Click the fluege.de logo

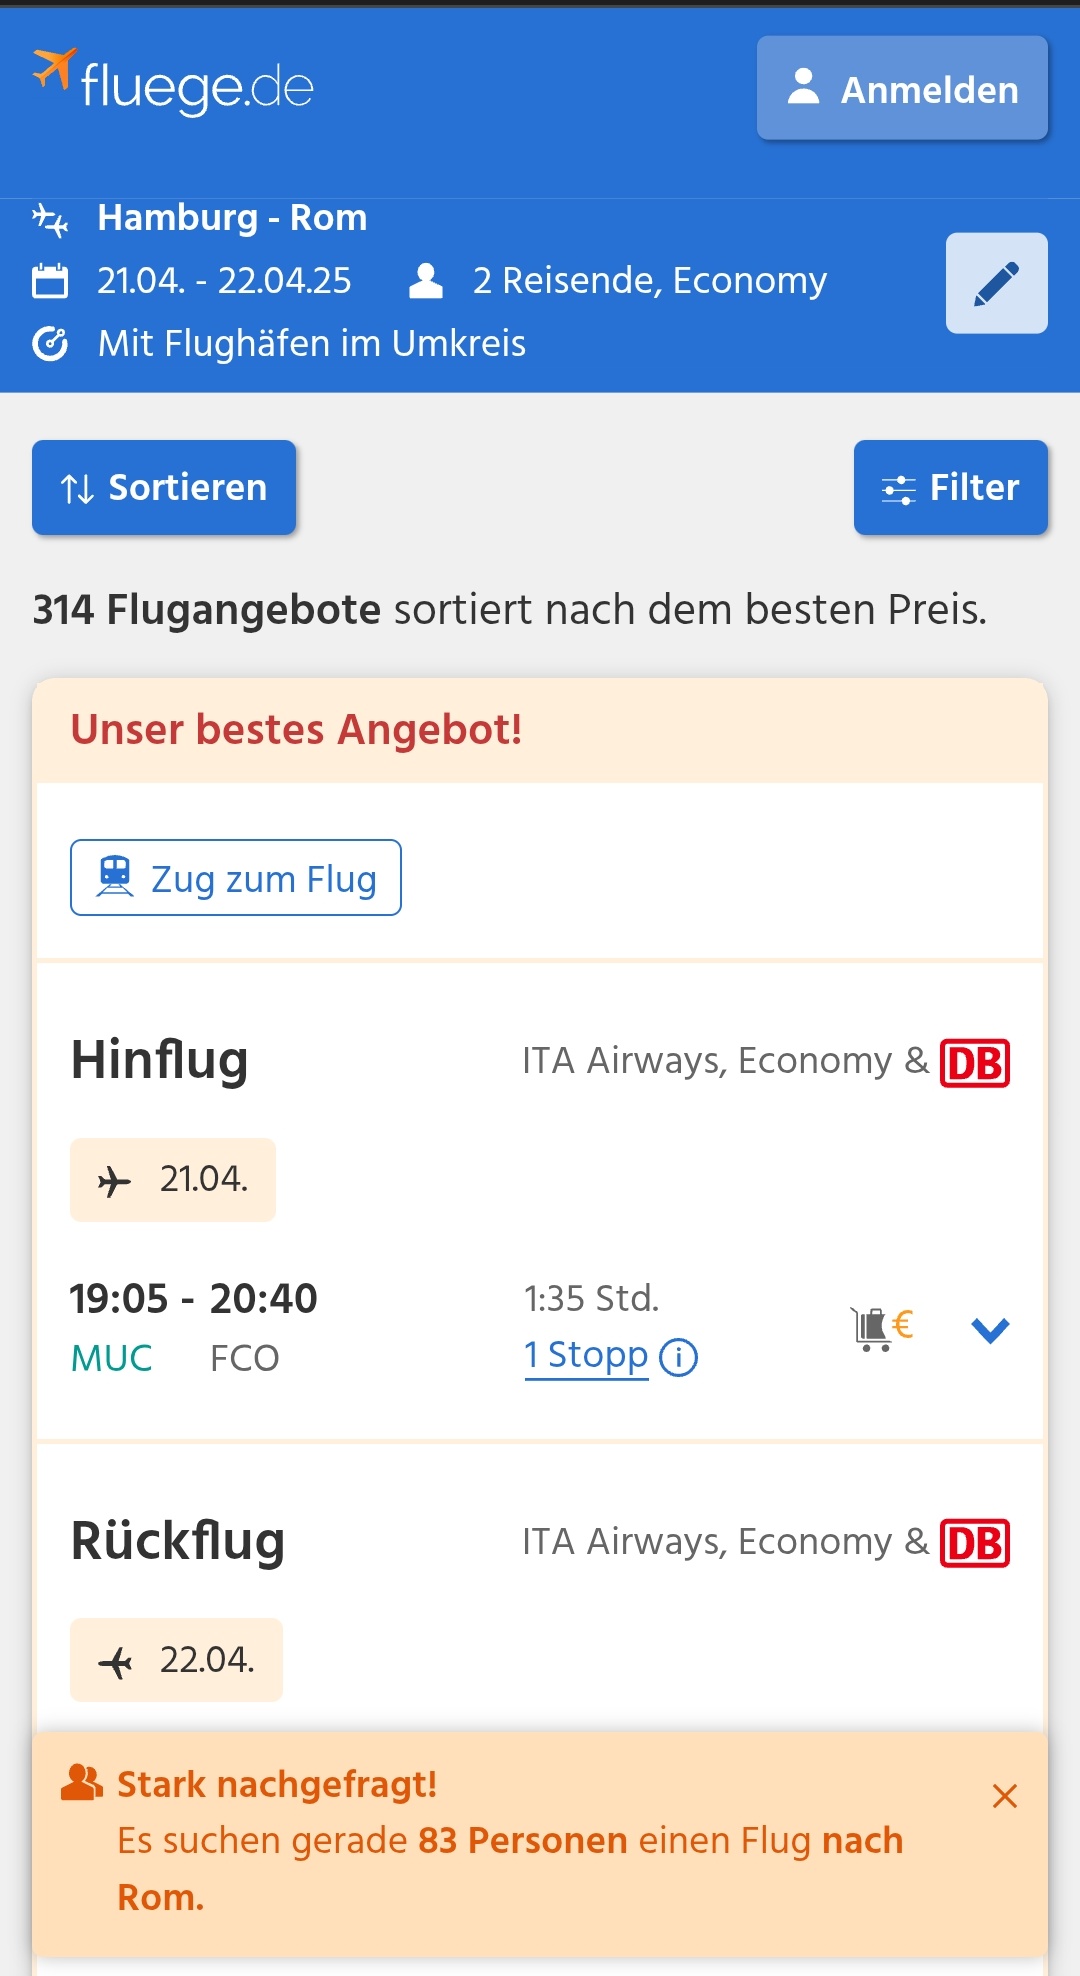pyautogui.click(x=174, y=83)
